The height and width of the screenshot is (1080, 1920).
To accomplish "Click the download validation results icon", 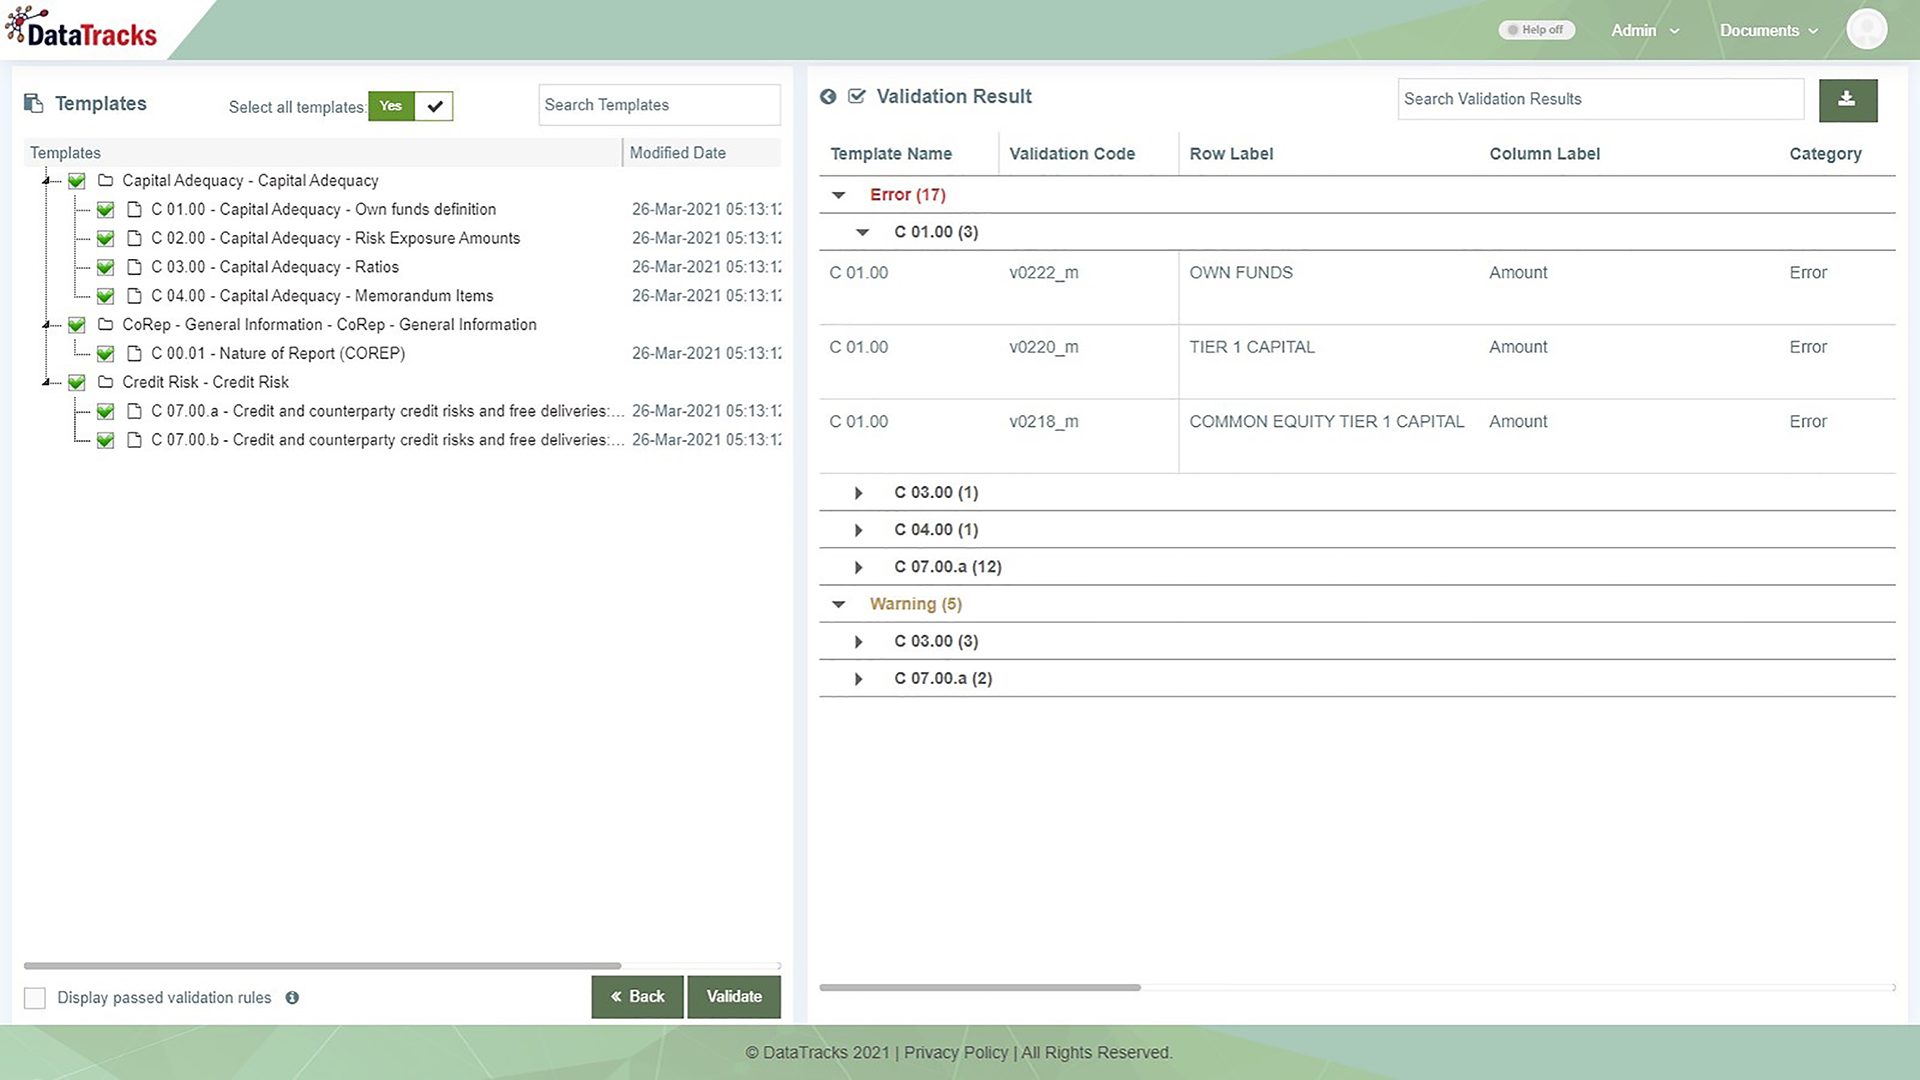I will (x=1847, y=99).
